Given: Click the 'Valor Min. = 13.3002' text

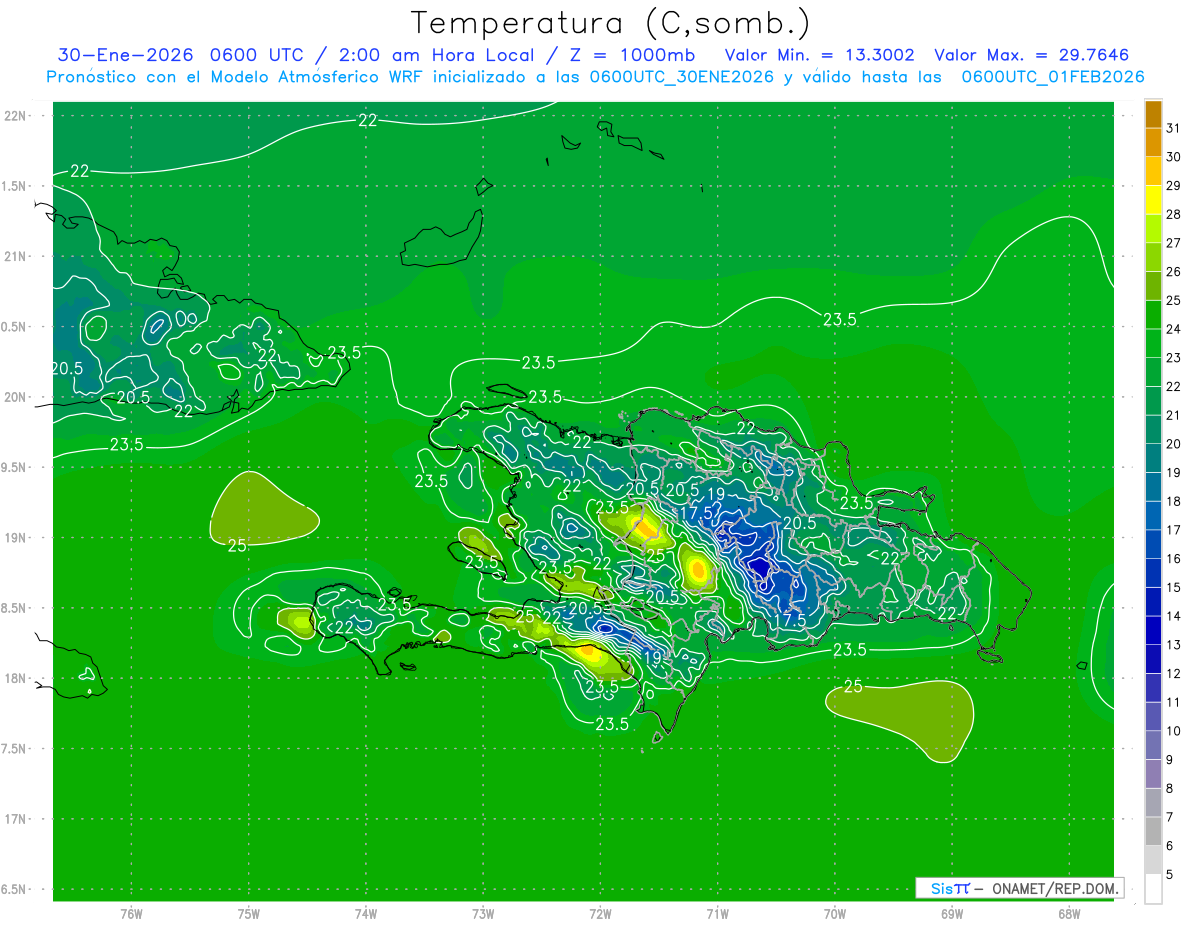Looking at the screenshot, I should [820, 55].
